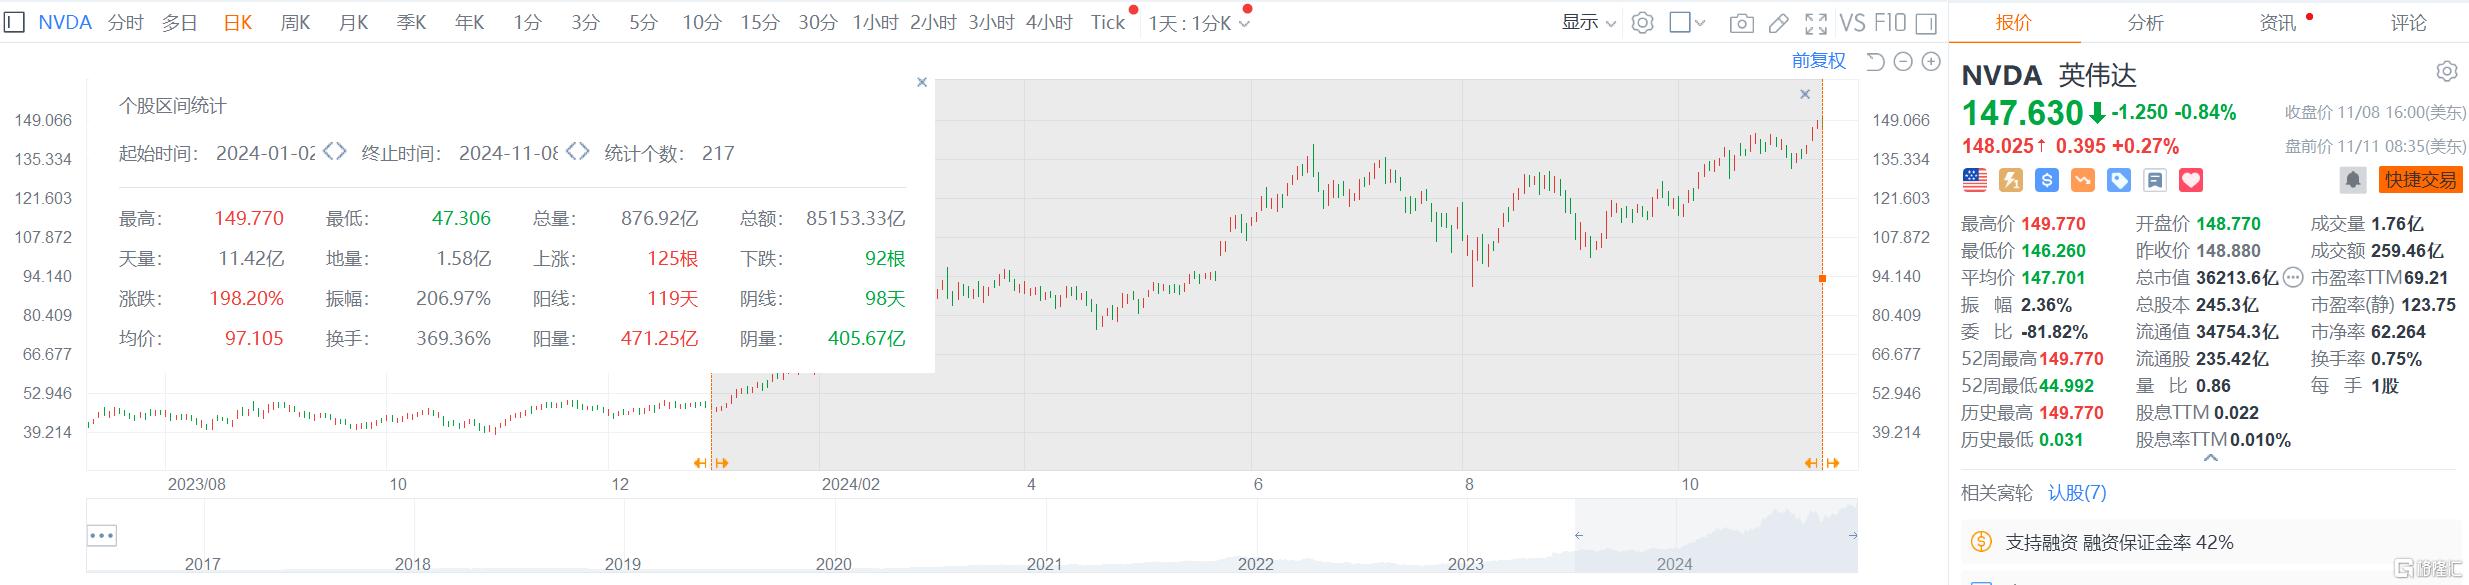2469x585 pixels.
Task: Click the blue dollar sign icon
Action: click(2047, 180)
